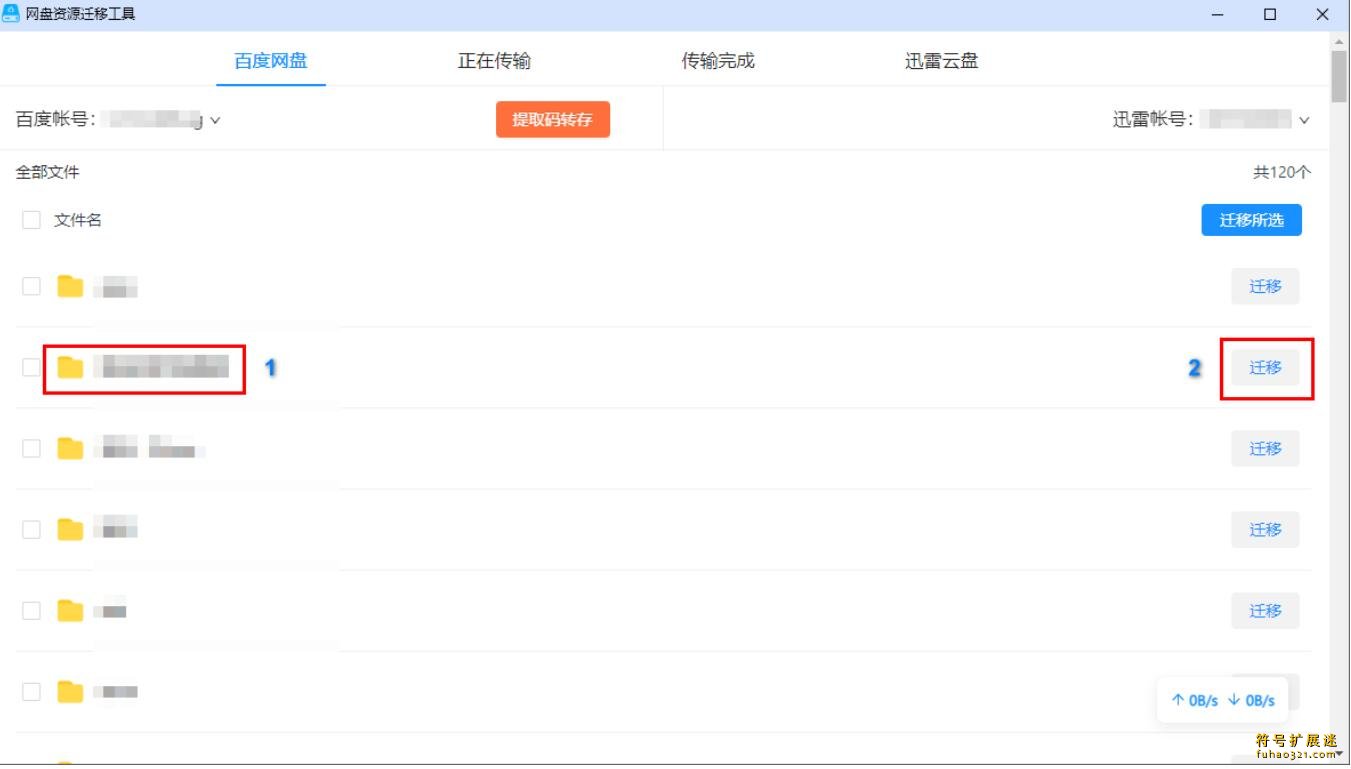Go to the 传输完成 tab
The image size is (1351, 769).
(718, 61)
